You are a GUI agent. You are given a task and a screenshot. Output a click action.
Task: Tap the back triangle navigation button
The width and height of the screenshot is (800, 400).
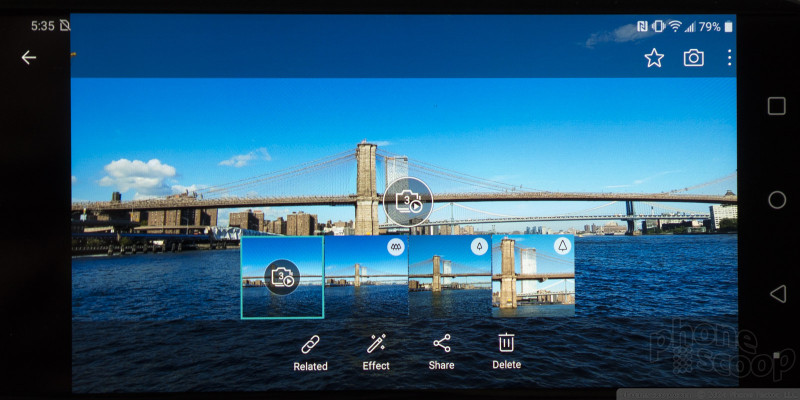click(x=778, y=294)
